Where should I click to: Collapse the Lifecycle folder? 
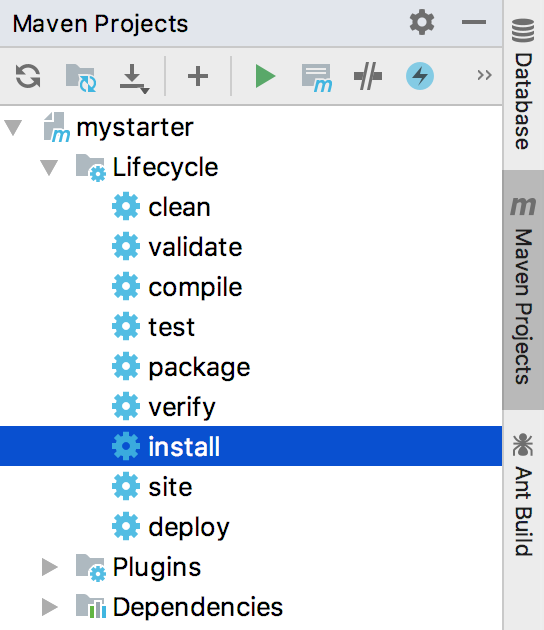click(x=49, y=168)
